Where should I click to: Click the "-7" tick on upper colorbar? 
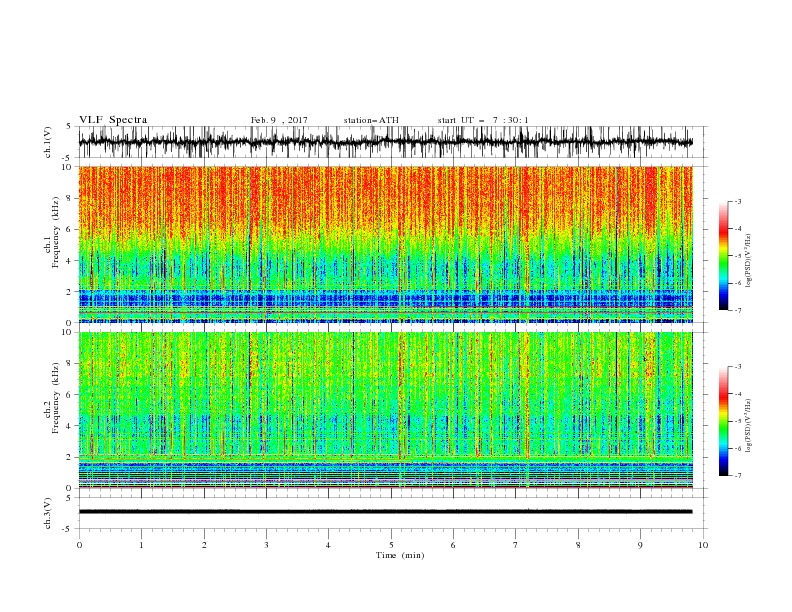737,310
